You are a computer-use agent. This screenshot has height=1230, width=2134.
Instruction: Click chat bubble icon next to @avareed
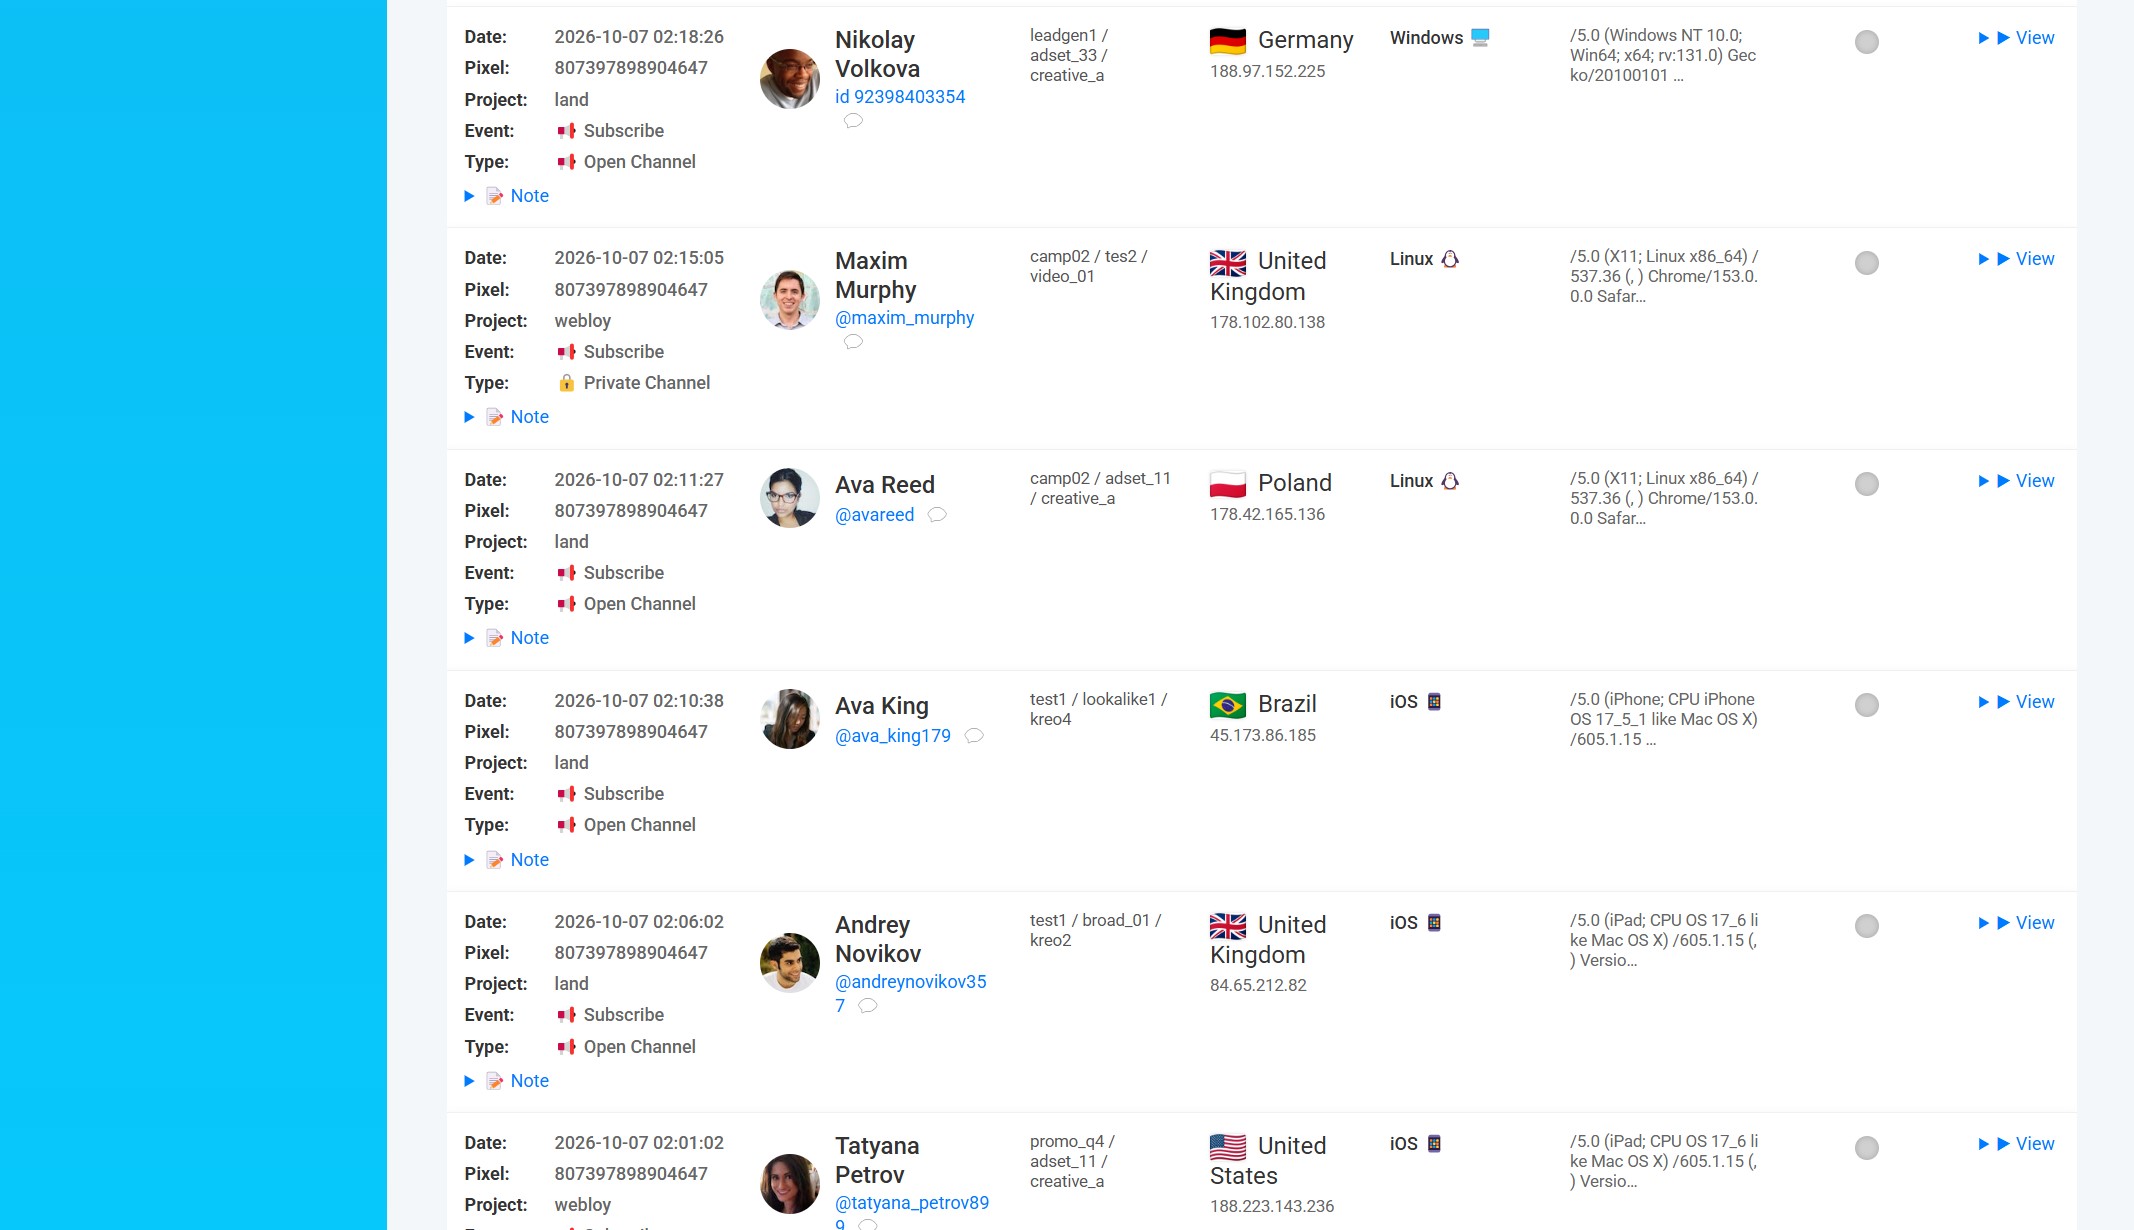click(937, 515)
